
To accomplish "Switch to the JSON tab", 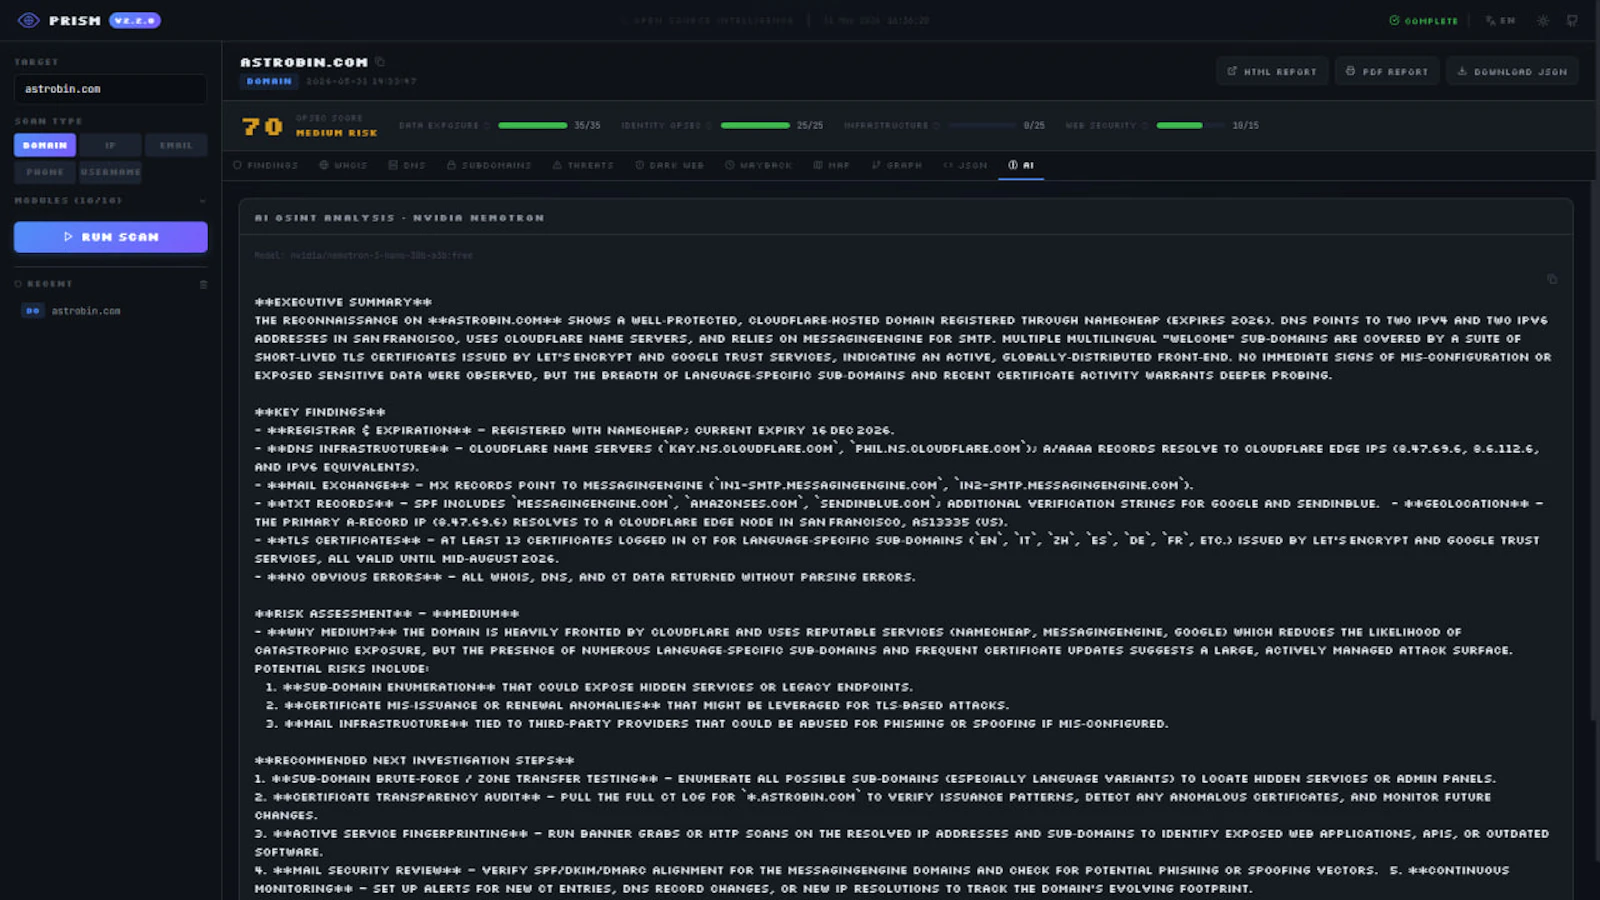I will [965, 165].
